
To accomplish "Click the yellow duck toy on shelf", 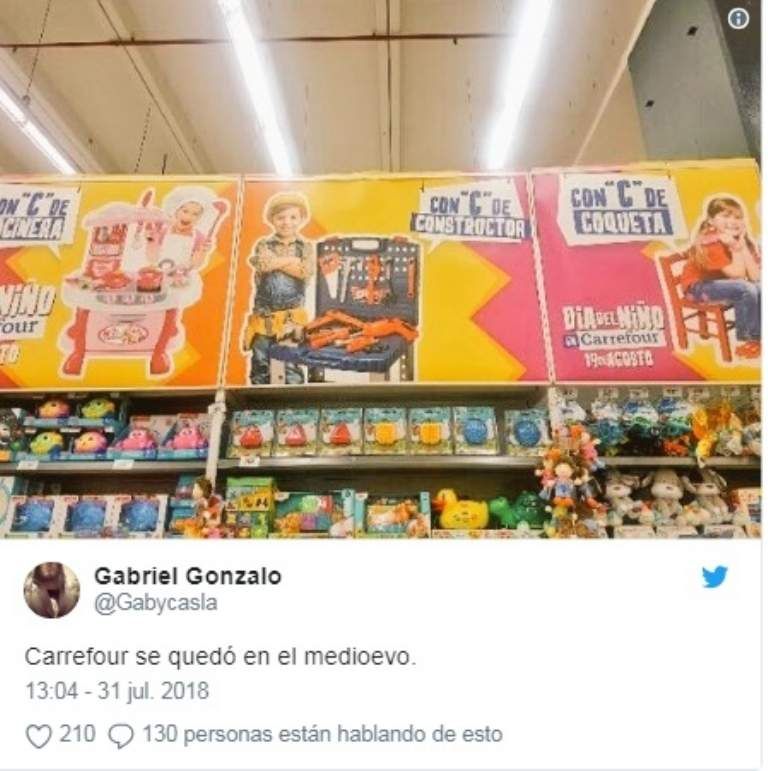I will (456, 510).
